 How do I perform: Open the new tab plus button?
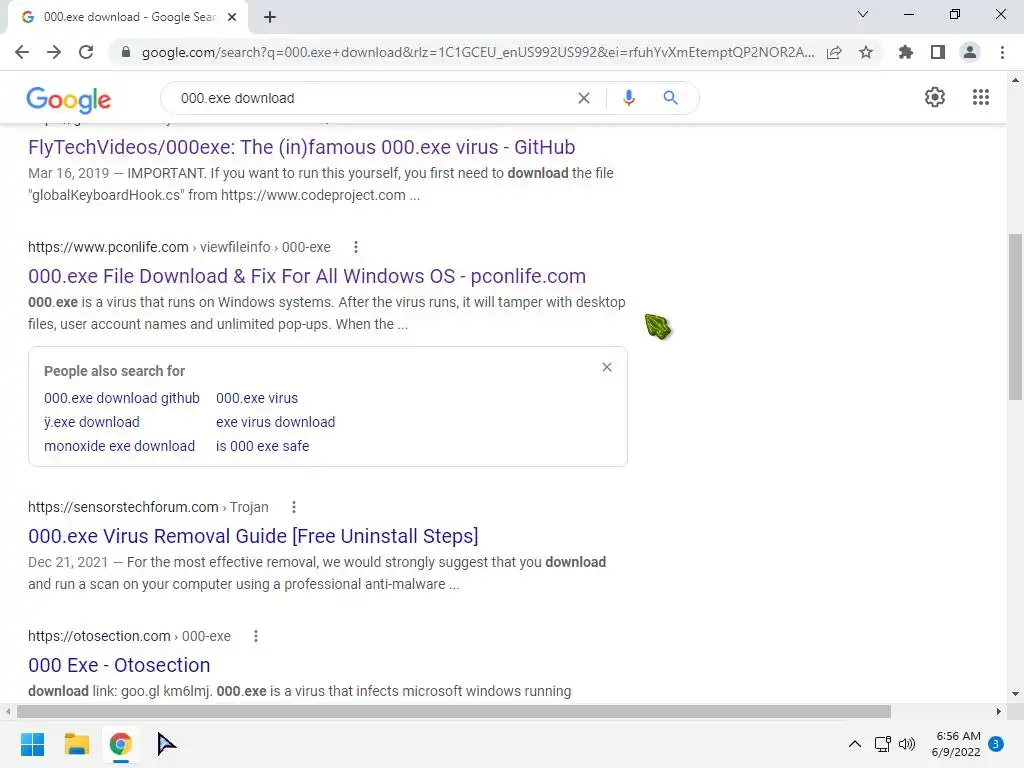pos(270,17)
